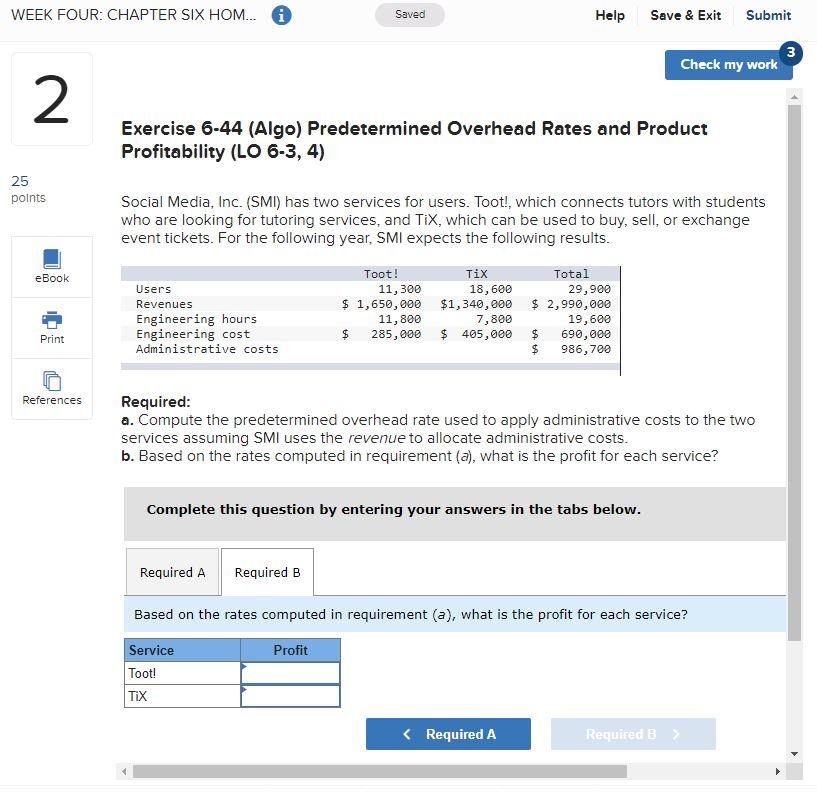817x792 pixels.
Task: Go back to Required A using bottom button
Action: 448,734
